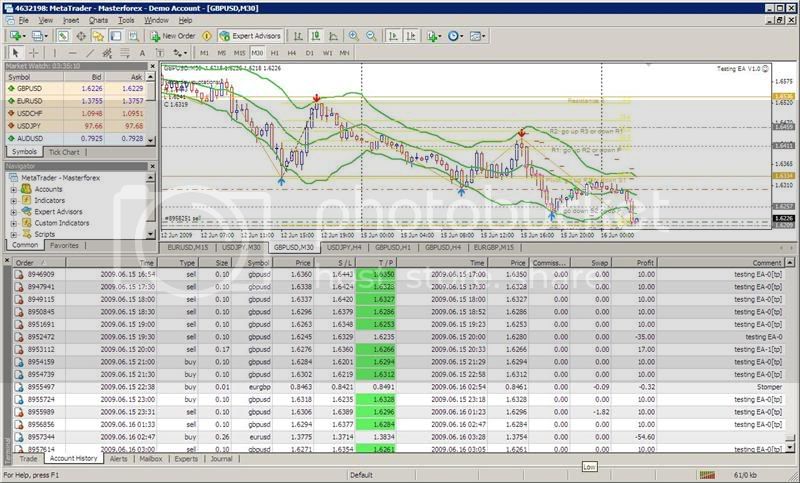800x483 pixels.
Task: Click the New Order button
Action: tap(172, 36)
